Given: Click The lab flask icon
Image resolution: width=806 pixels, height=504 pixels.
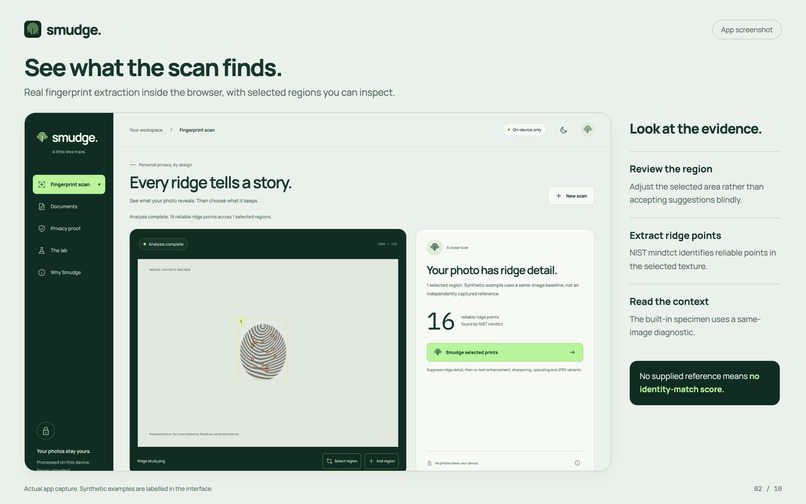Looking at the screenshot, I should [42, 250].
